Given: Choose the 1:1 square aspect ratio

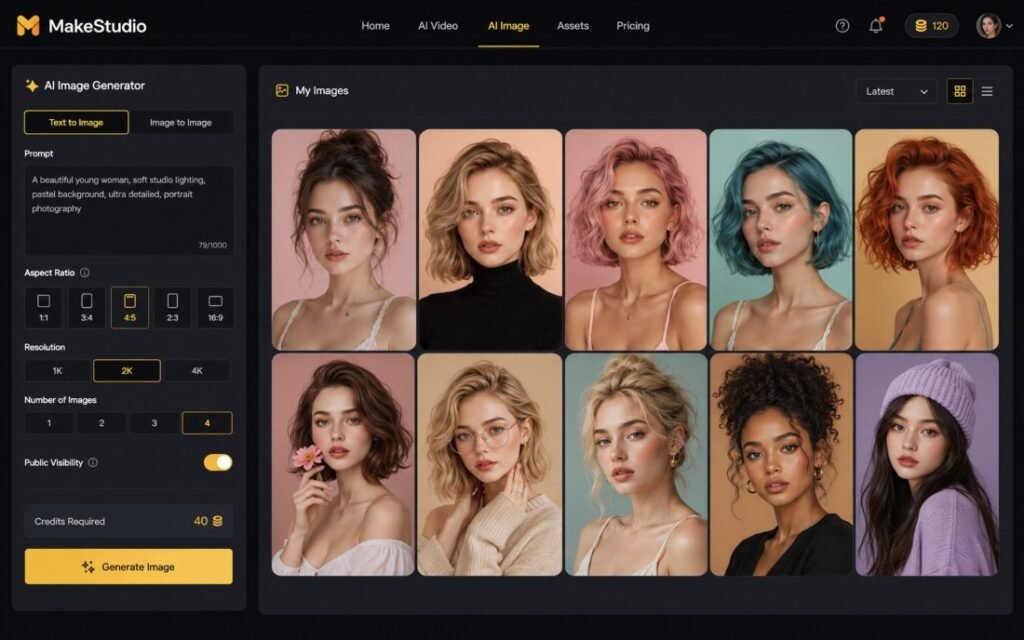Looking at the screenshot, I should coord(43,307).
